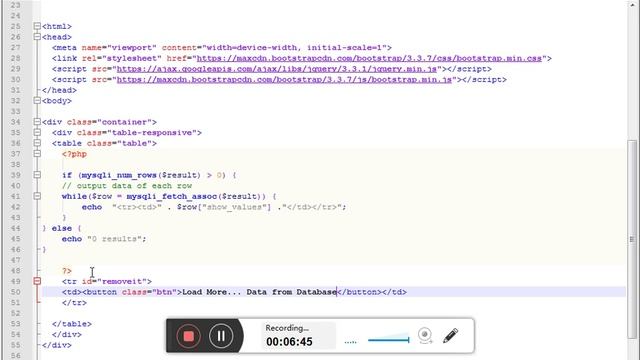Click the closing "?>" php tag
640x360 pixels.
pos(67,271)
